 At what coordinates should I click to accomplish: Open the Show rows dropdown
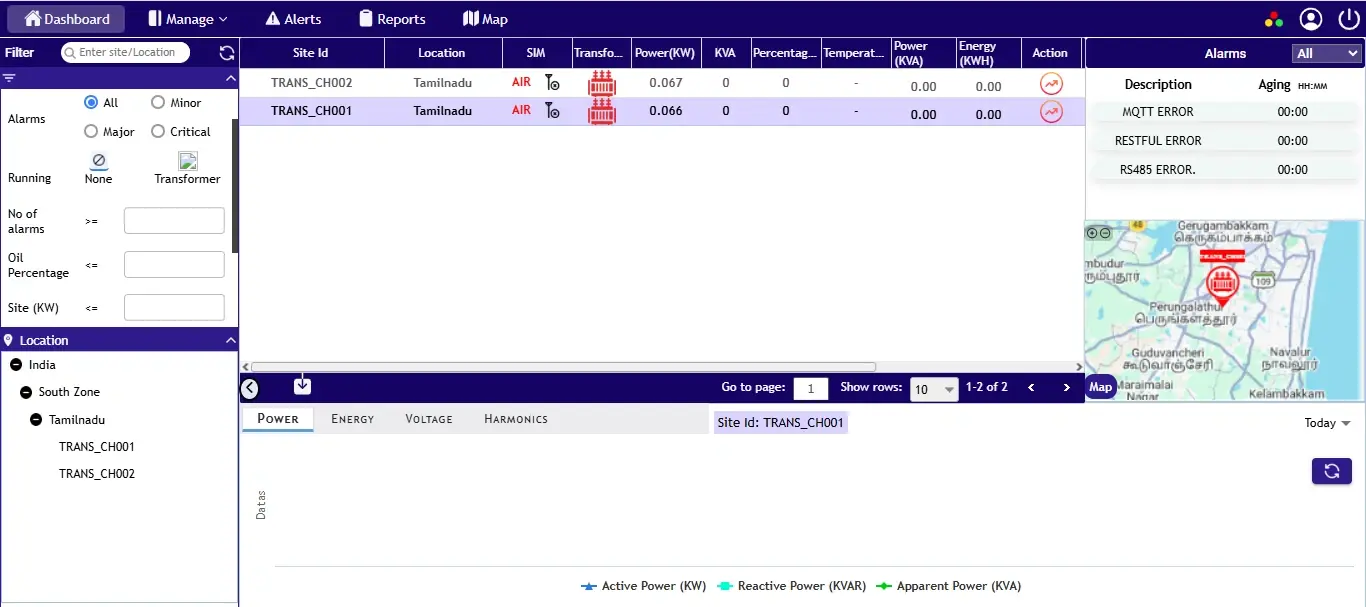pos(933,389)
